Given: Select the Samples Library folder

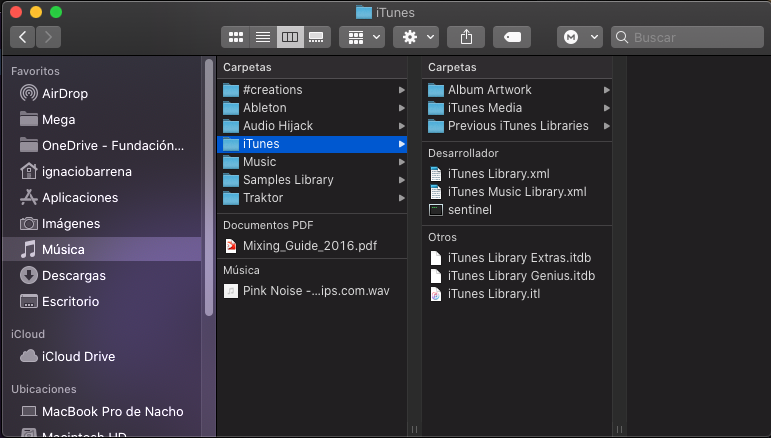Looking at the screenshot, I should pos(312,180).
